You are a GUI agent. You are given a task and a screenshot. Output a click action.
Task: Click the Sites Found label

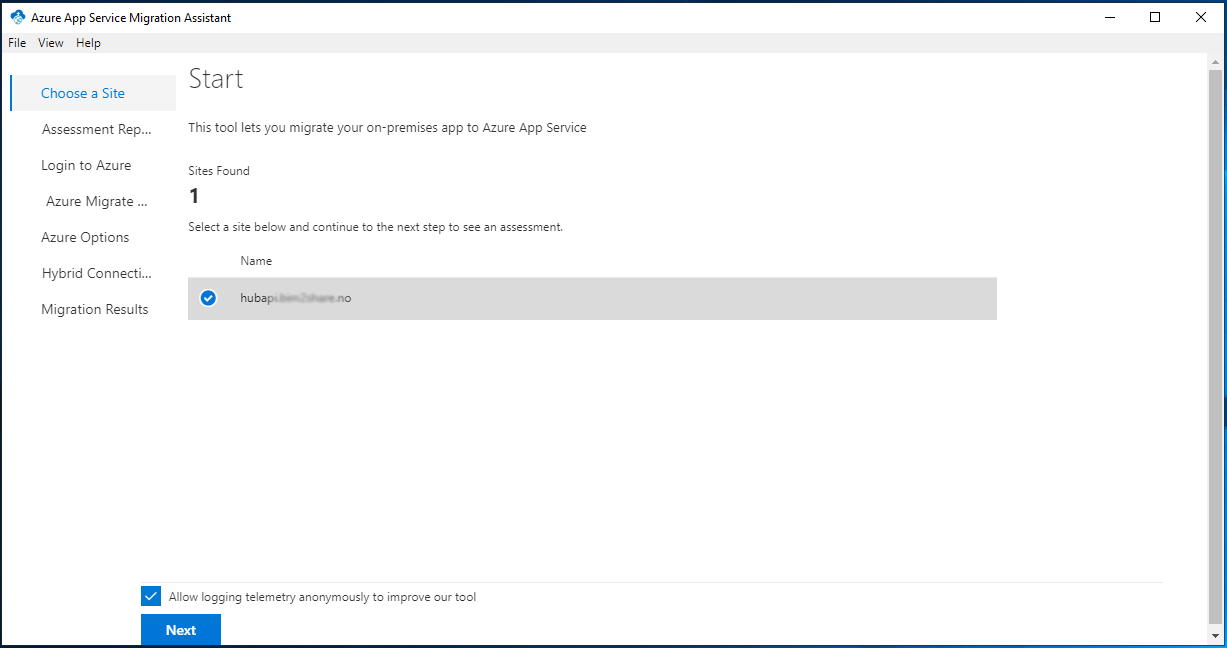[x=219, y=171]
